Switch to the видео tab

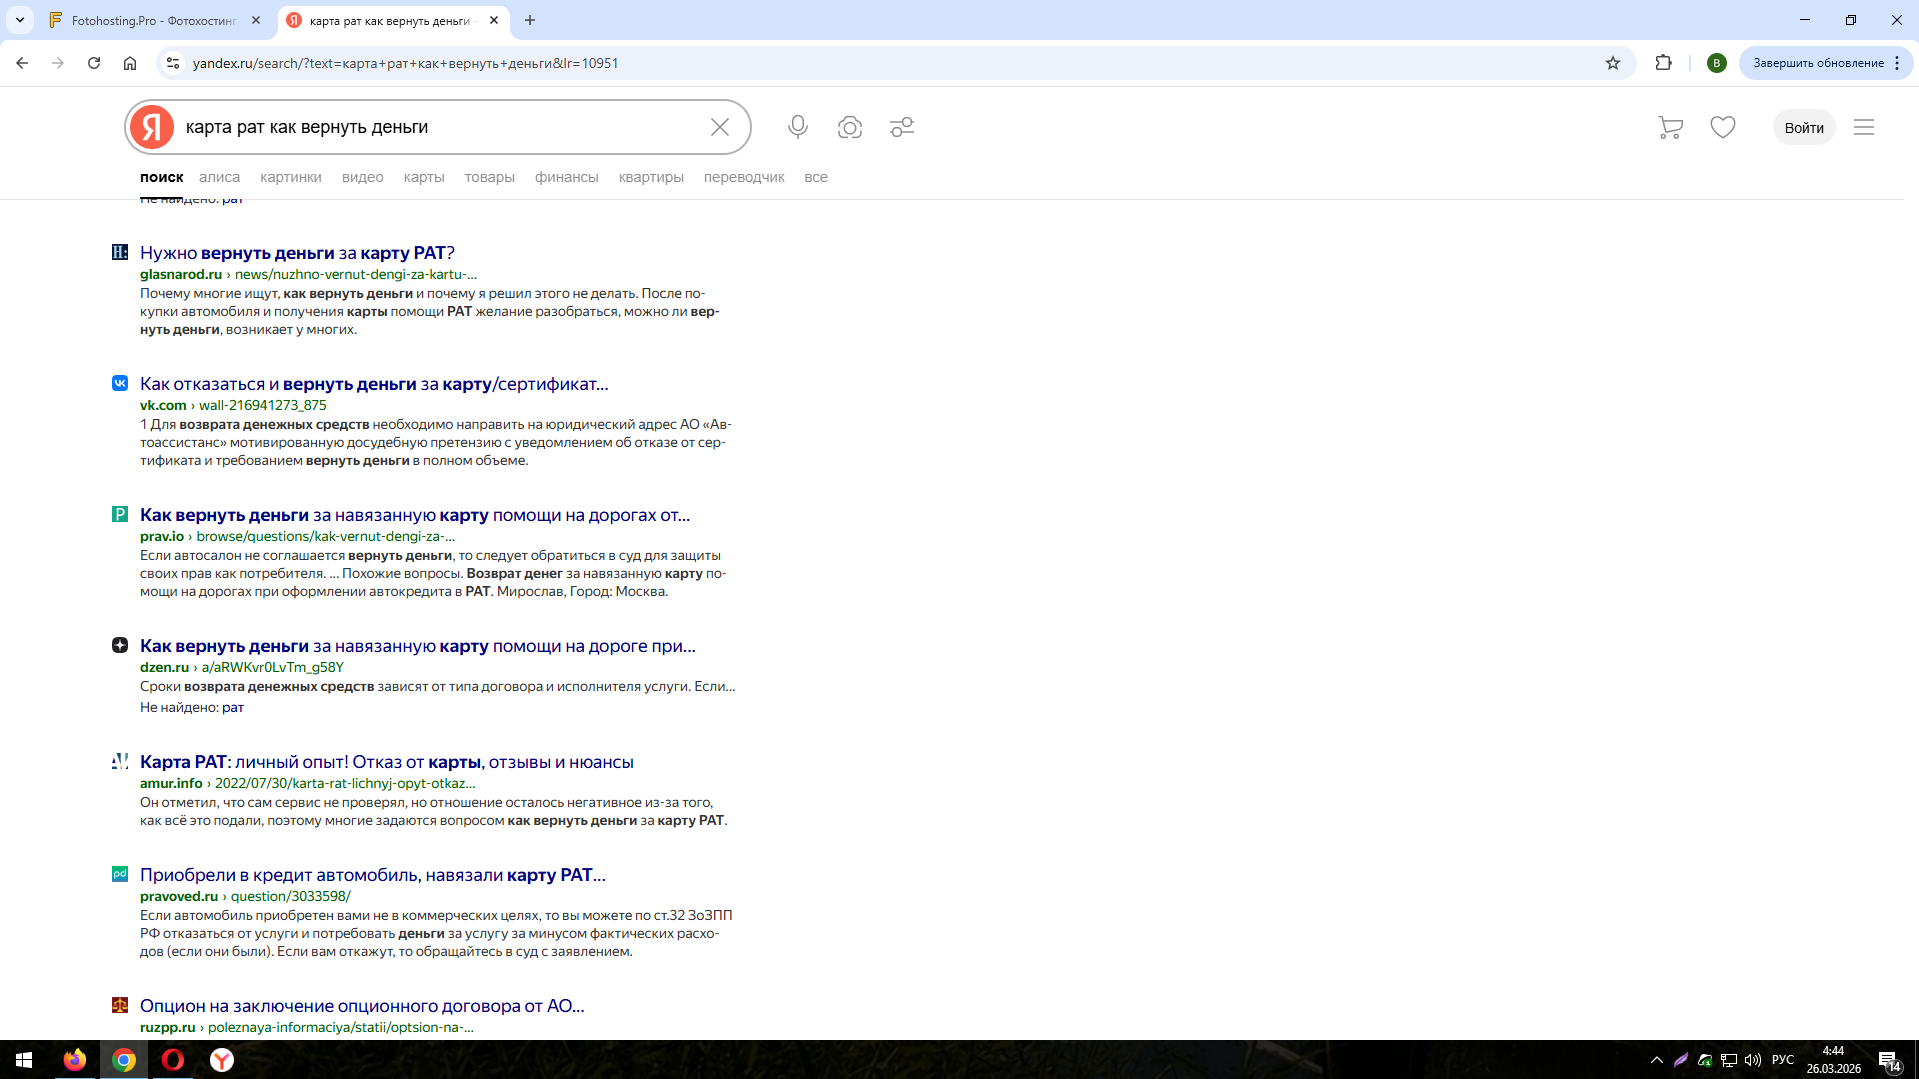point(362,177)
